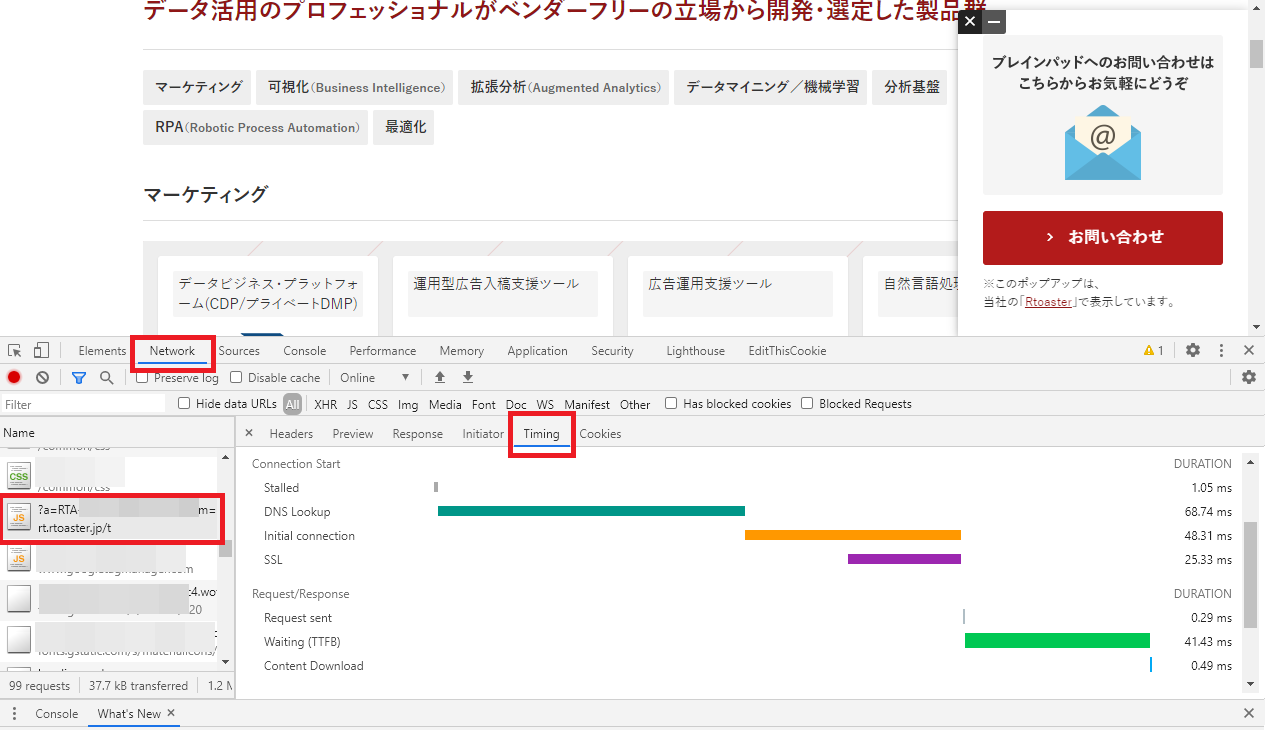Open the Cookies request tab

tap(600, 433)
